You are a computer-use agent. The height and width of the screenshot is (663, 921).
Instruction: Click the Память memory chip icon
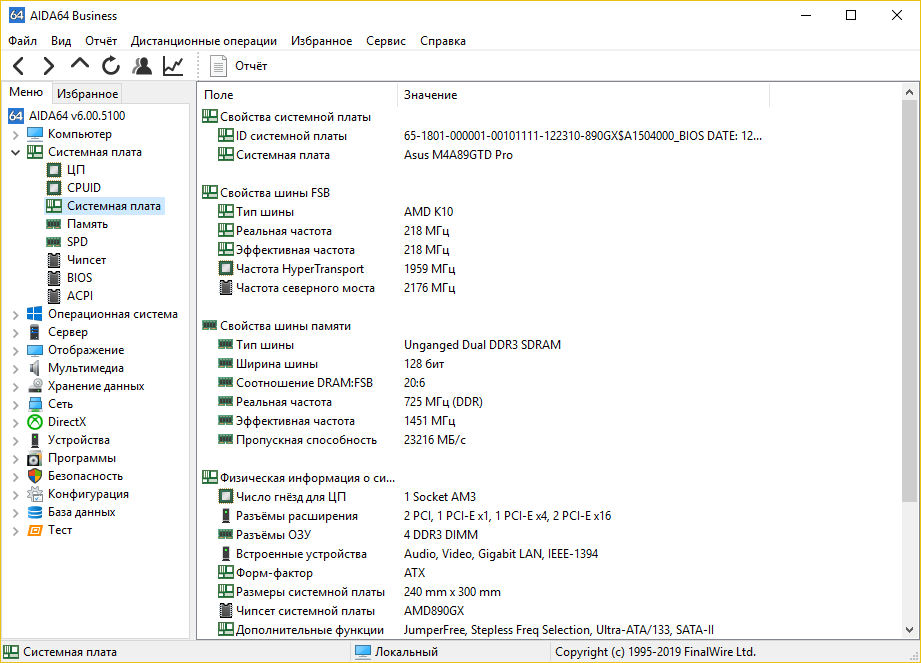53,224
